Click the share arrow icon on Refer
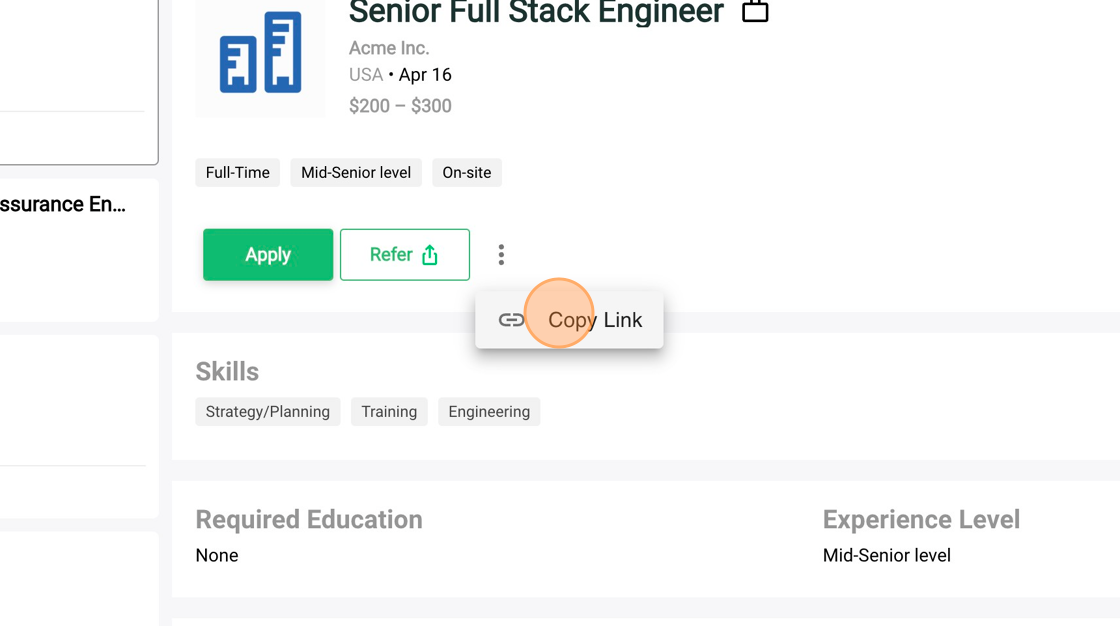This screenshot has height=626, width=1120. tap(429, 254)
